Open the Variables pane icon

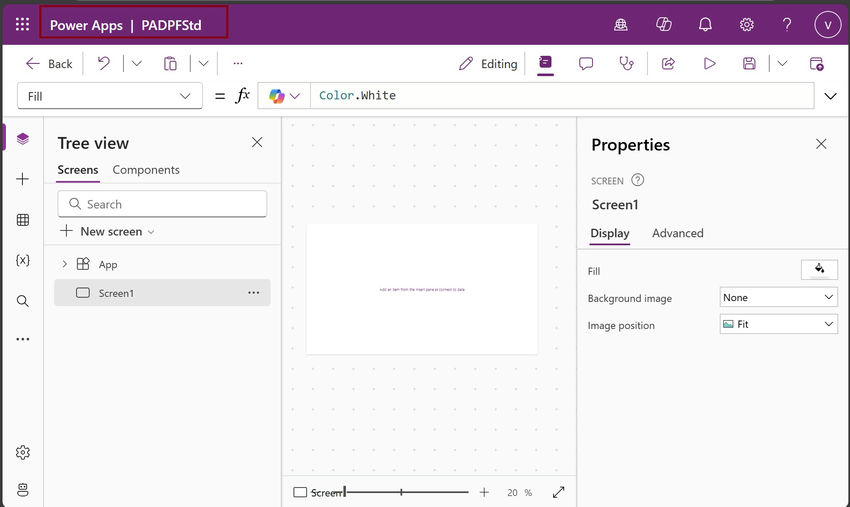pos(22,260)
